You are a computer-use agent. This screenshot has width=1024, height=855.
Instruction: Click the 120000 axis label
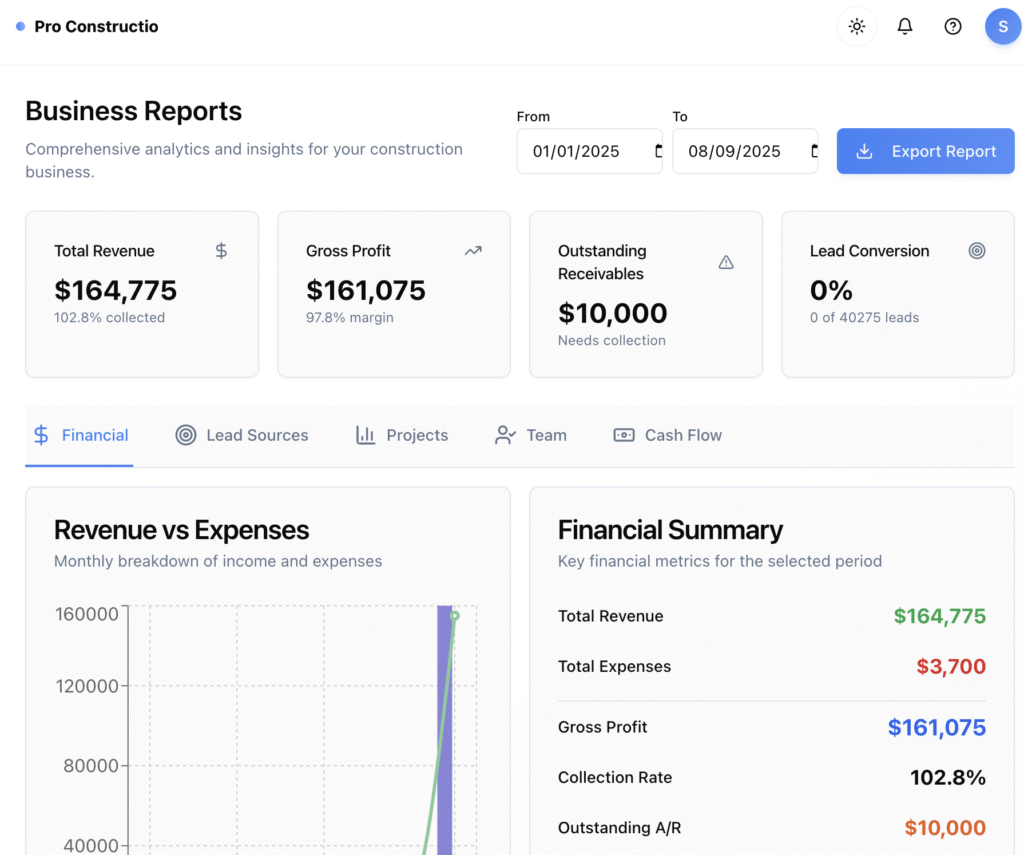87,686
